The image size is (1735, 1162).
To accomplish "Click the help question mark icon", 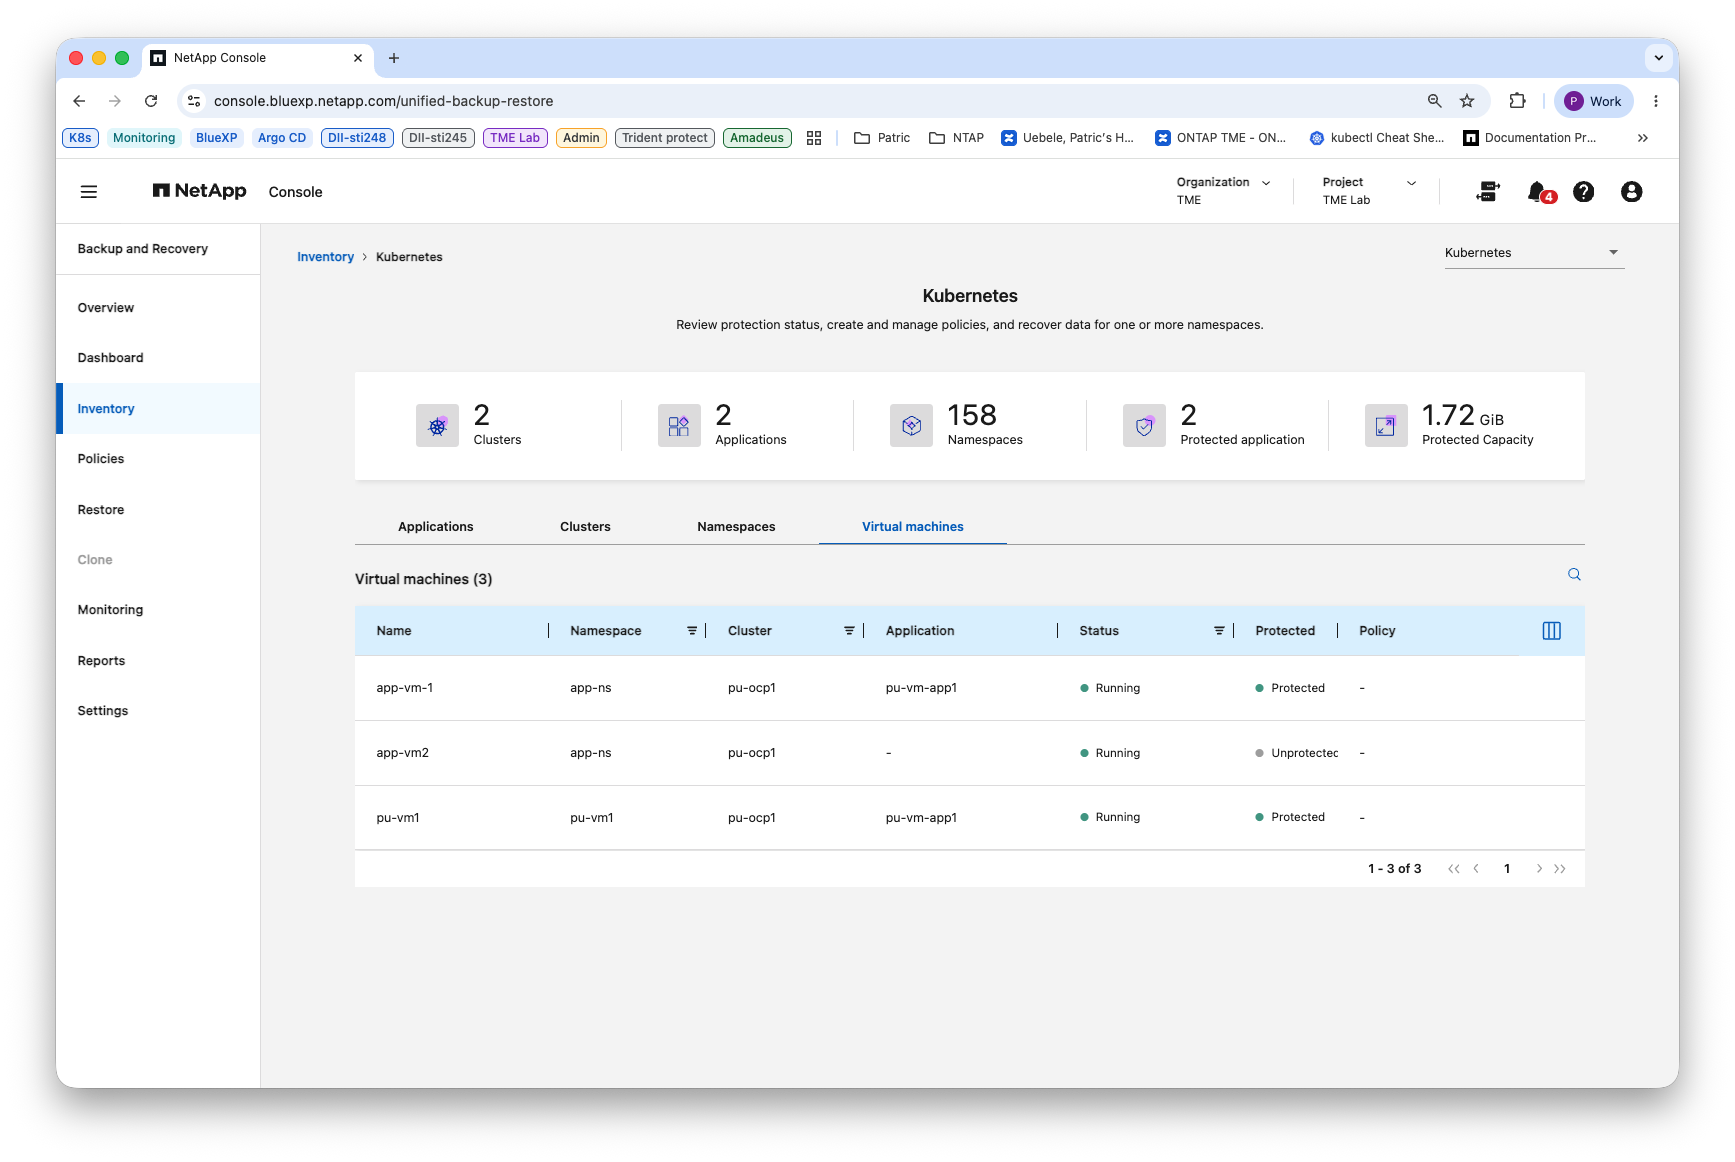I will (x=1583, y=192).
